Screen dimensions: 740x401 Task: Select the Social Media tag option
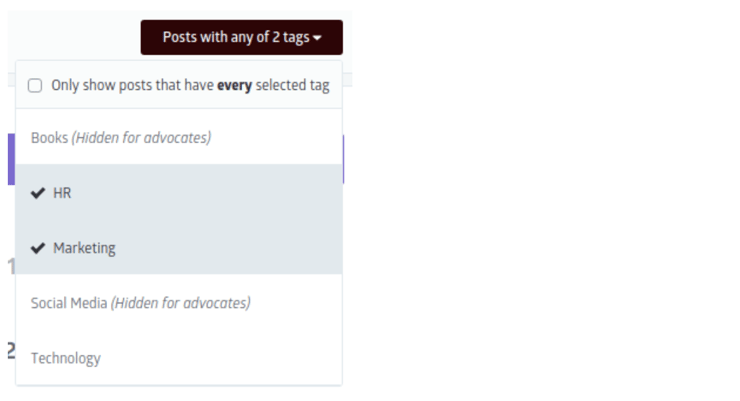179,302
